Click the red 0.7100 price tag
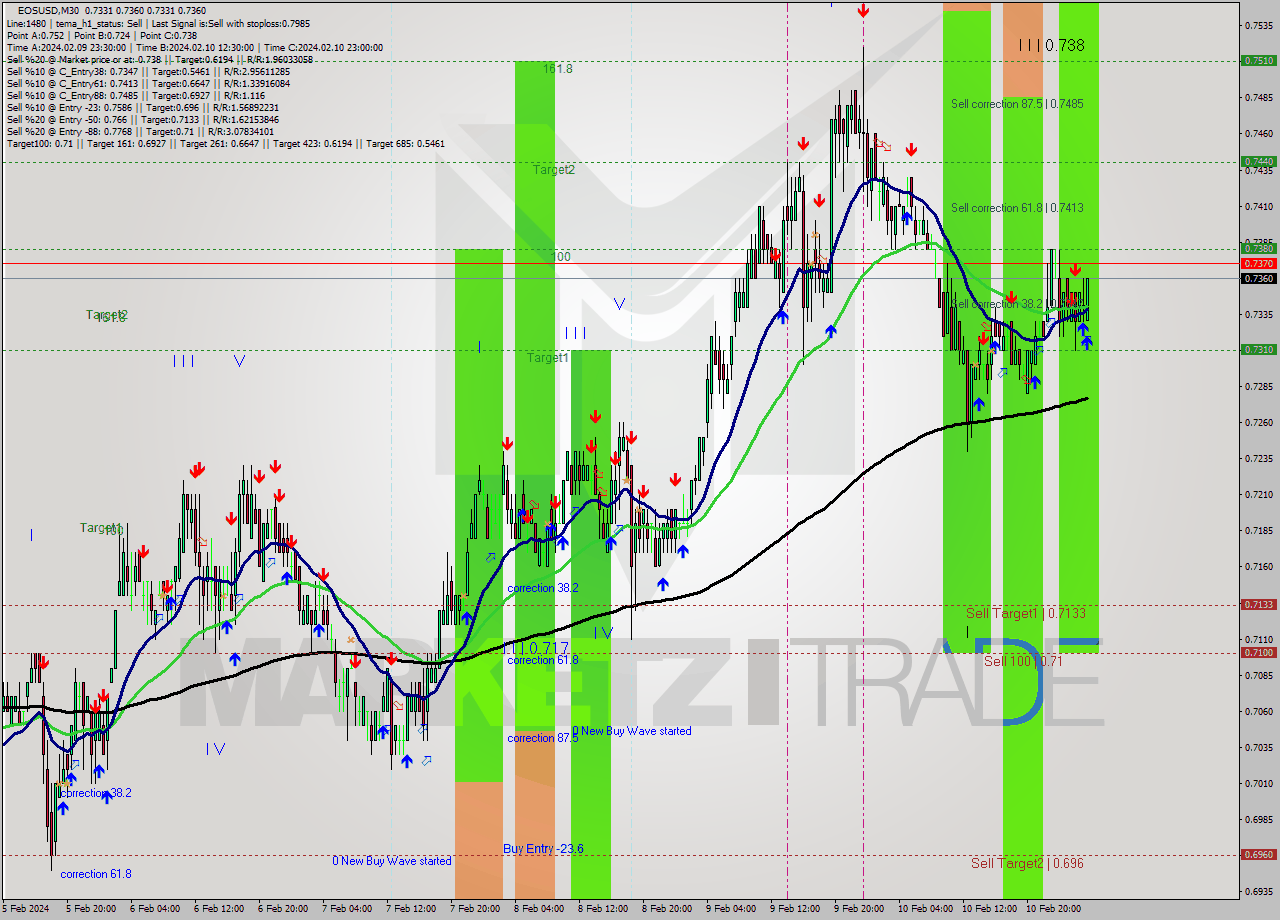1280x920 pixels. (1257, 652)
